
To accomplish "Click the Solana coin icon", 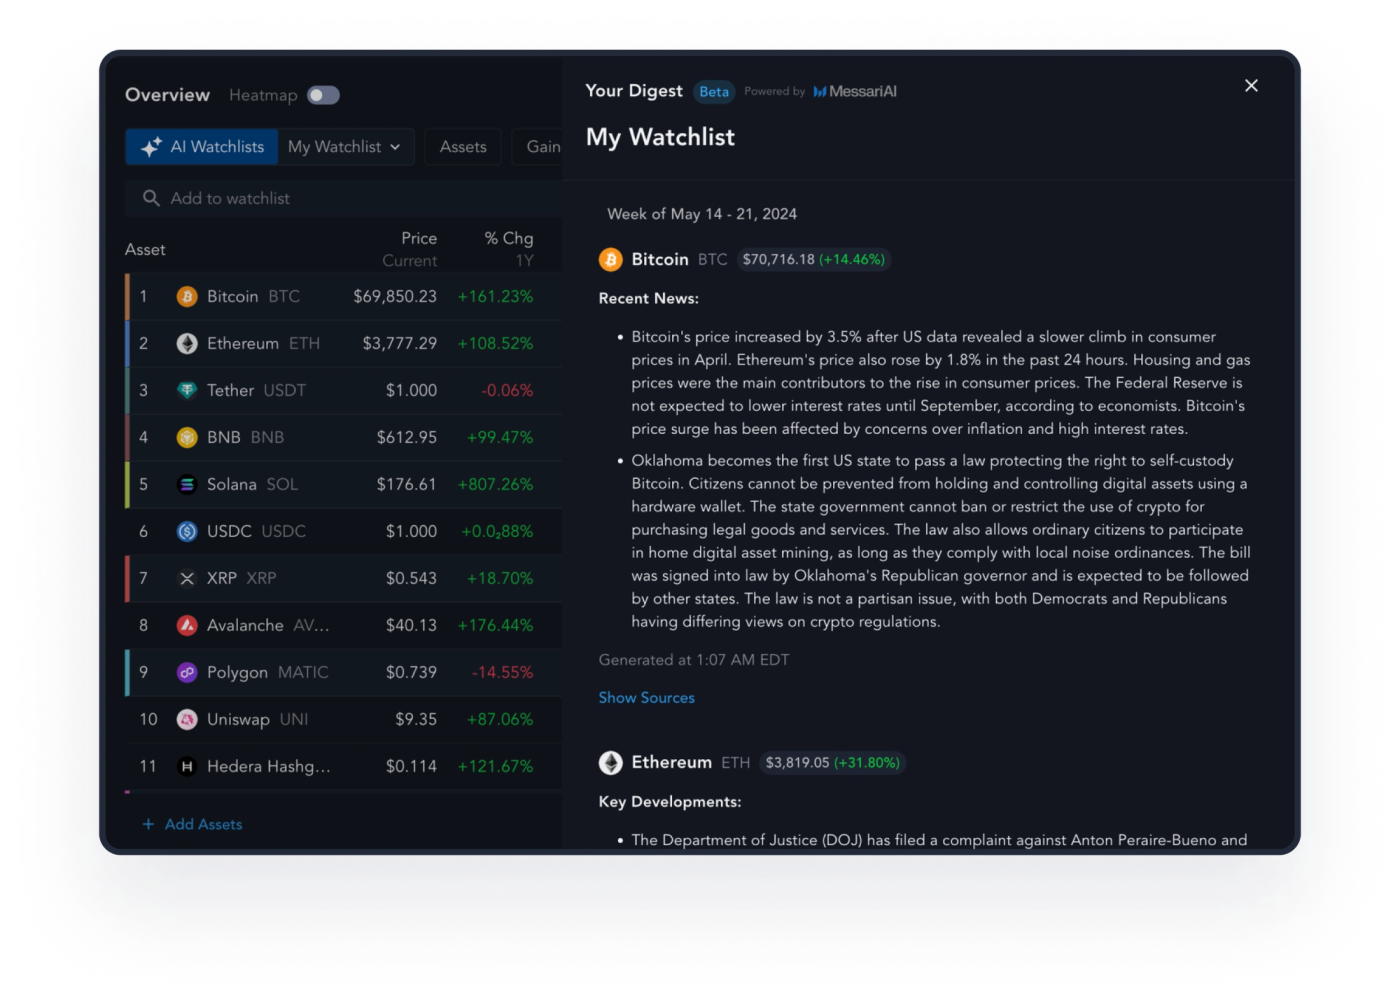I will 187,485.
